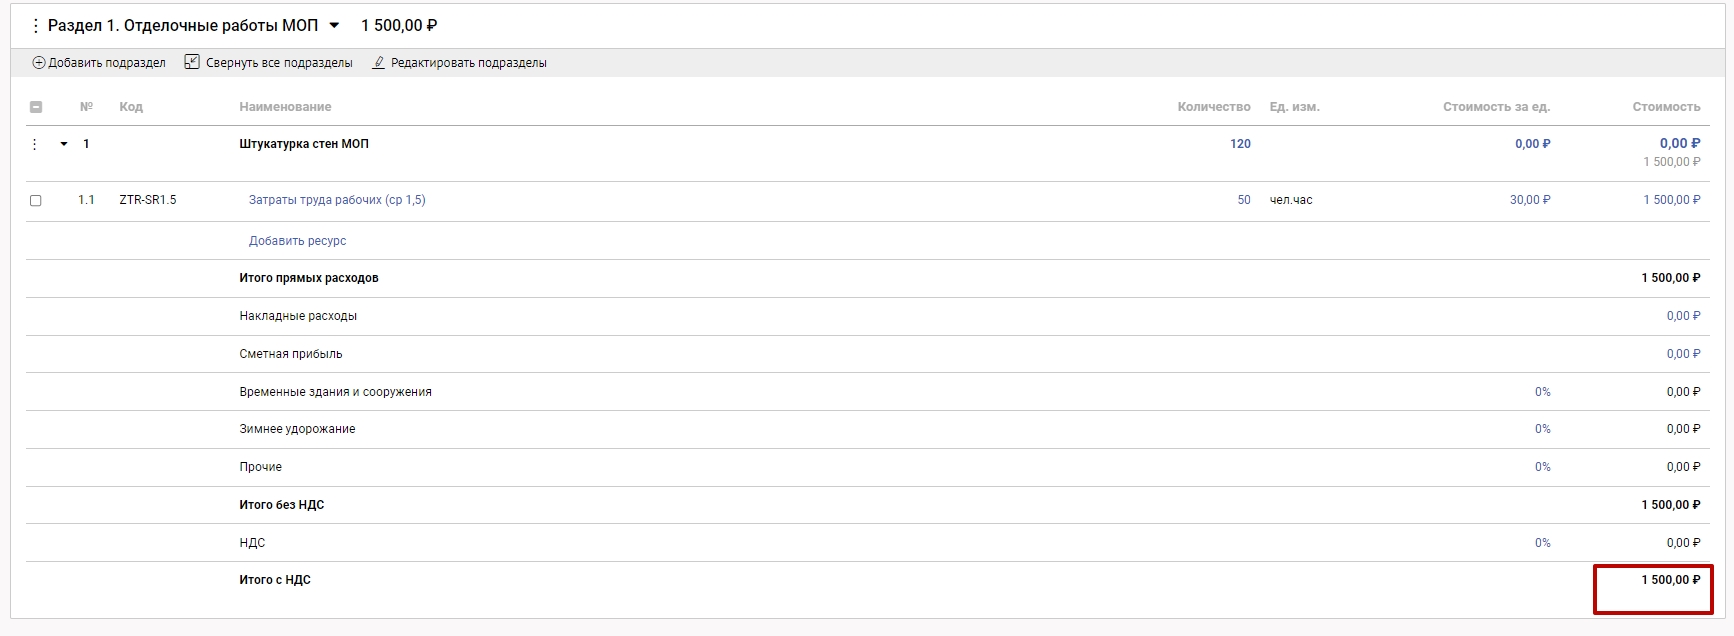Toggle the select-all checkbox in table header
The image size is (1734, 636).
(36, 107)
